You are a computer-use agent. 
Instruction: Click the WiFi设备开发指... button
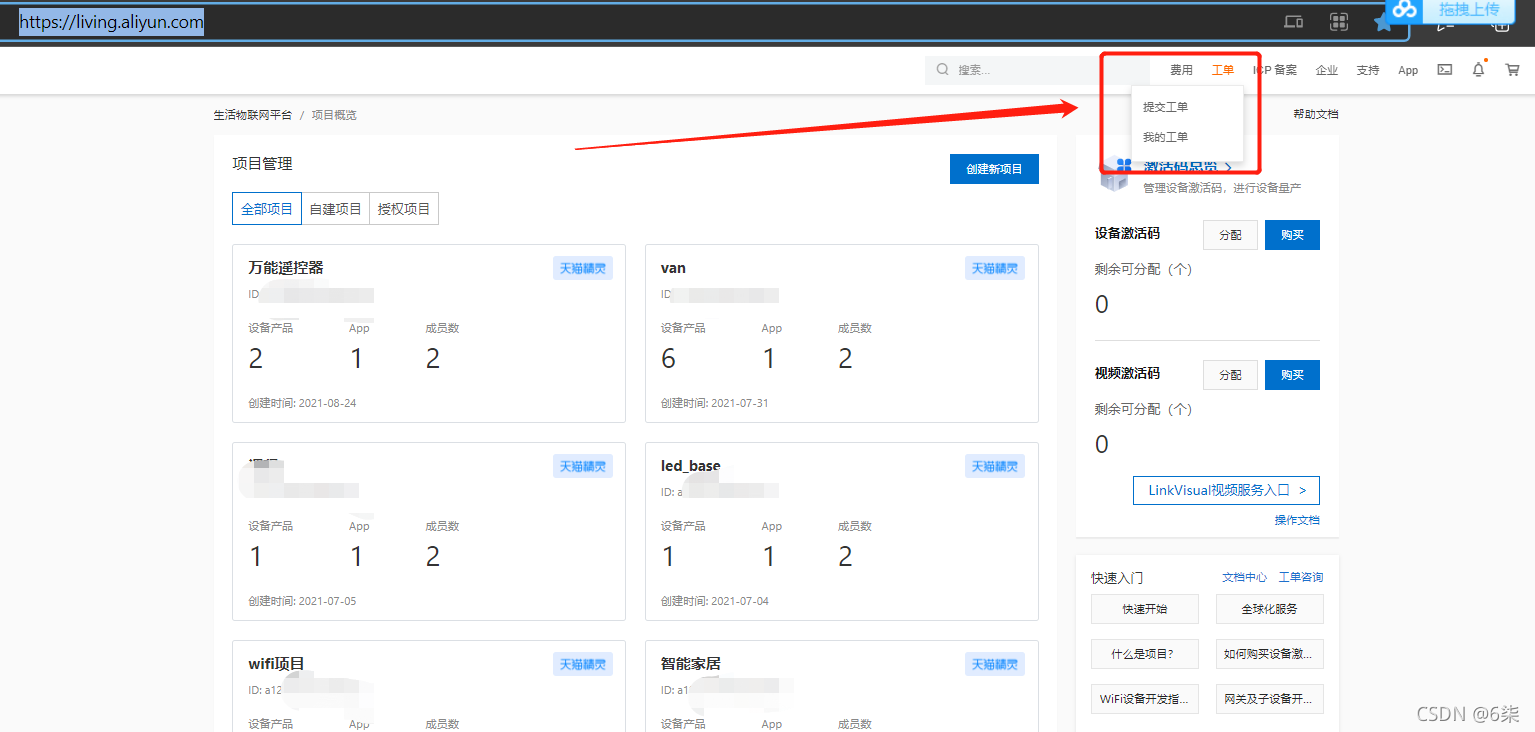[1145, 699]
